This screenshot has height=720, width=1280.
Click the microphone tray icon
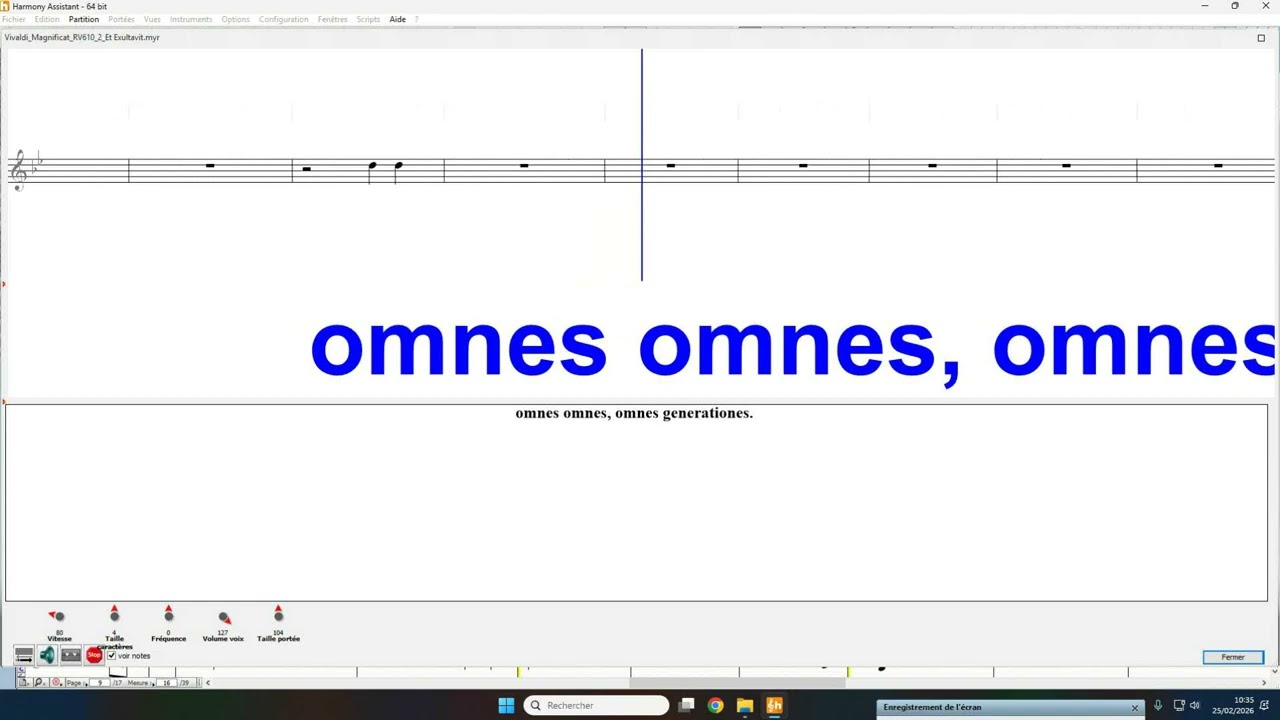click(1158, 705)
